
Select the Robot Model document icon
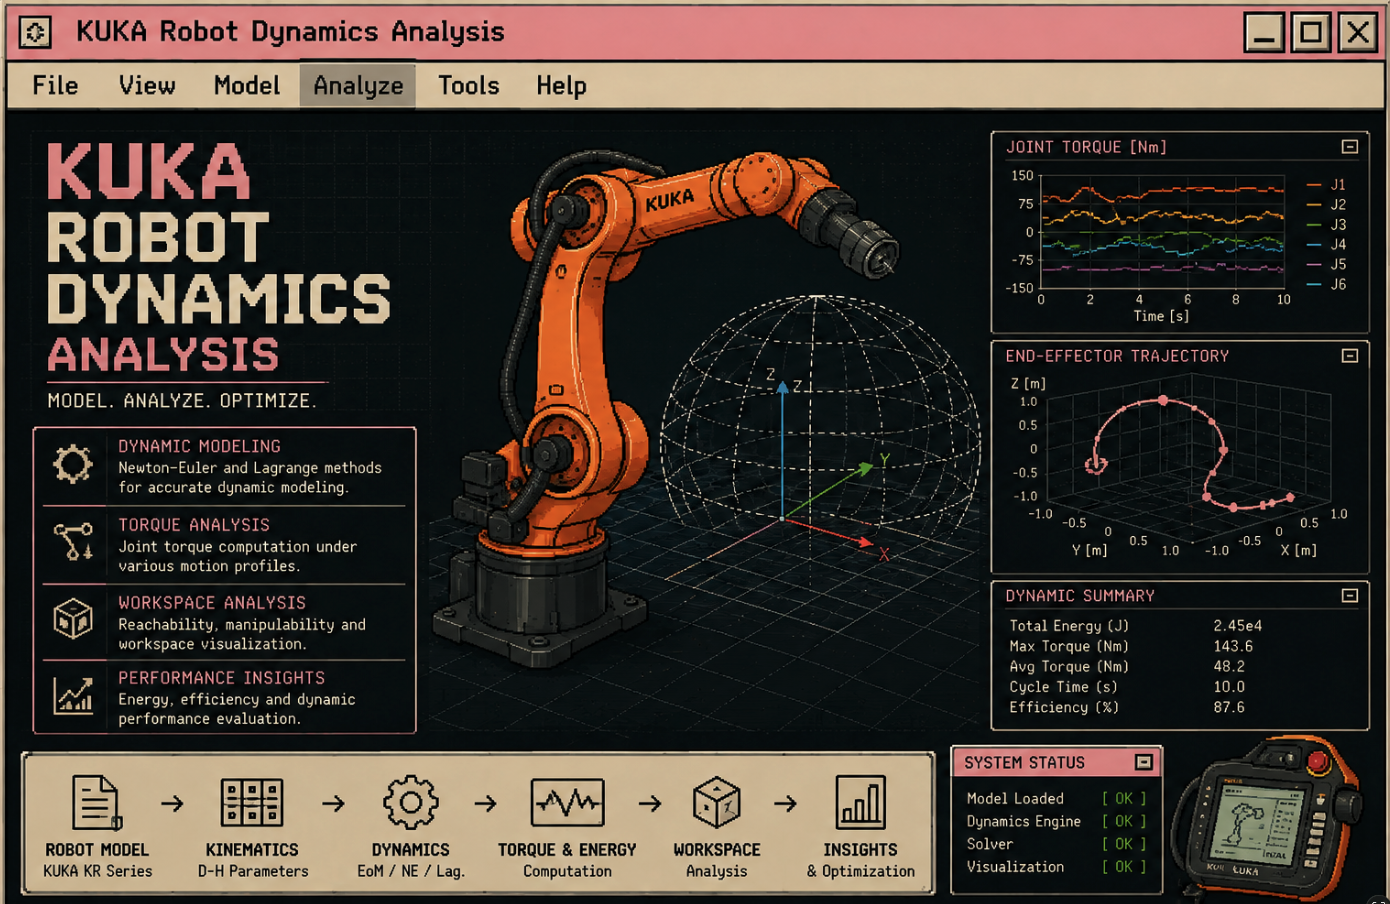[97, 802]
